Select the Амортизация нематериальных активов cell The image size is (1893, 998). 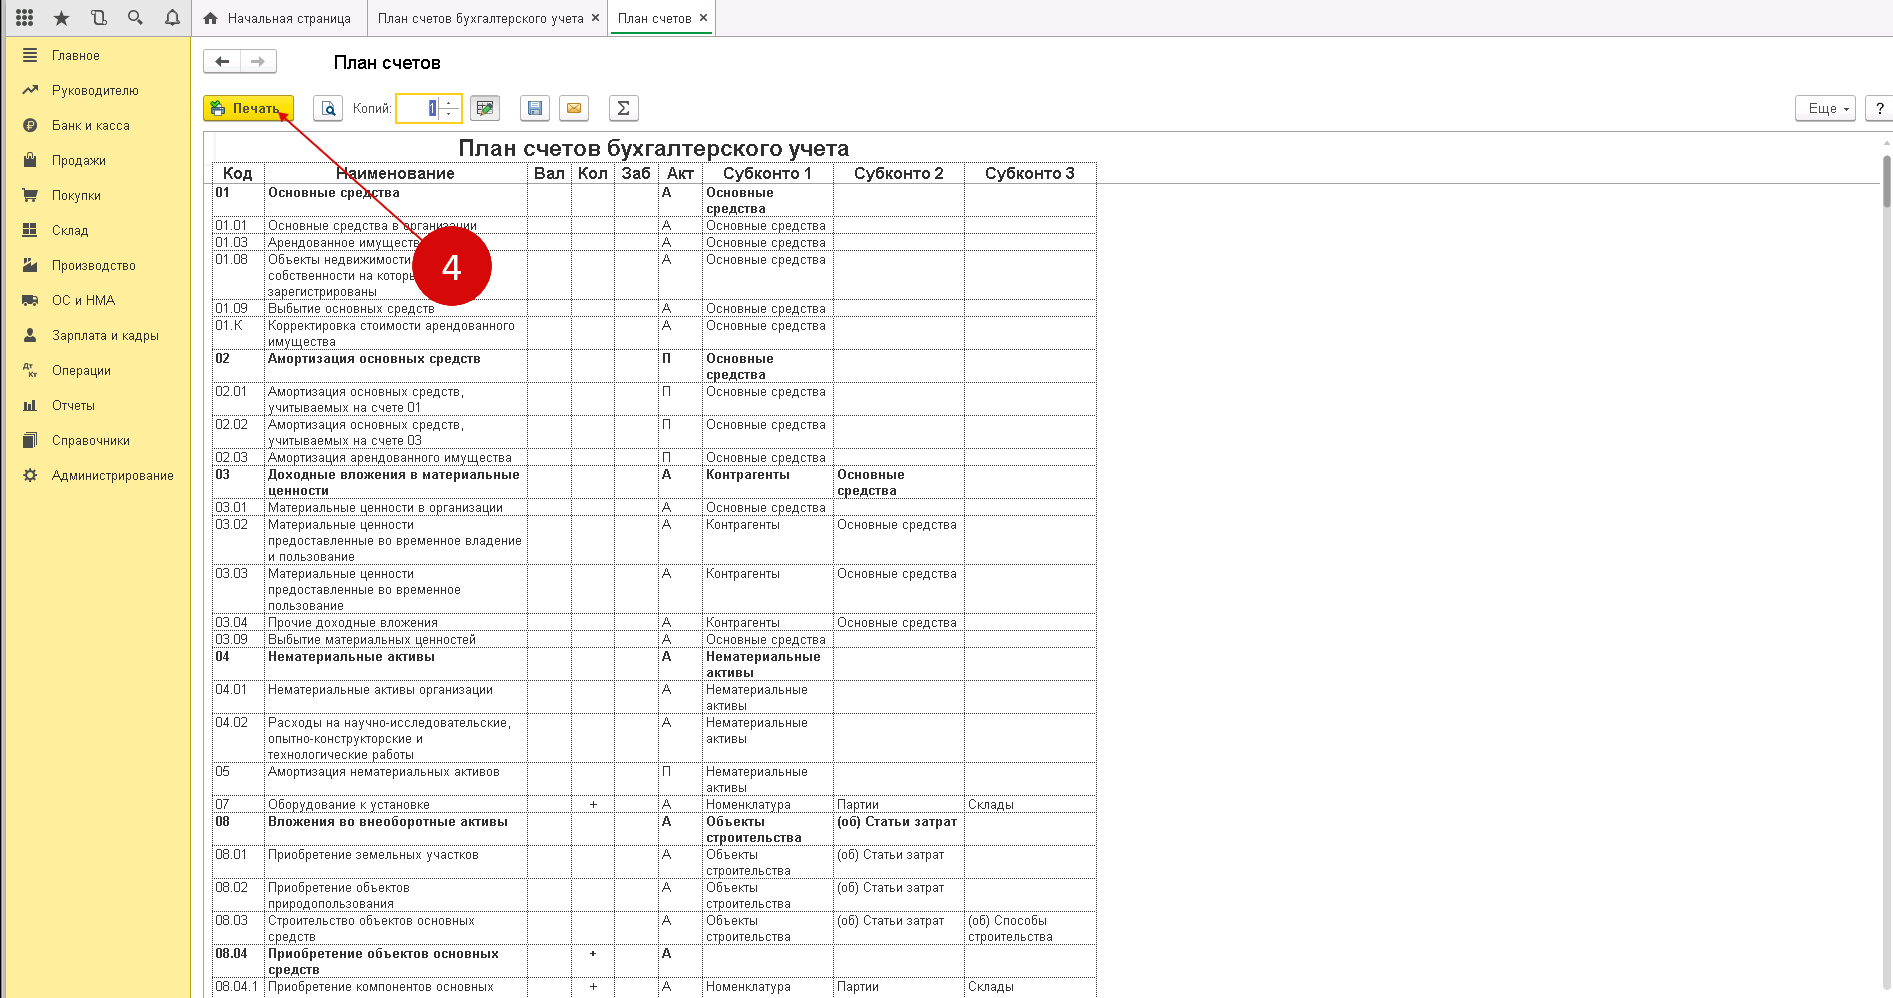pyautogui.click(x=395, y=779)
